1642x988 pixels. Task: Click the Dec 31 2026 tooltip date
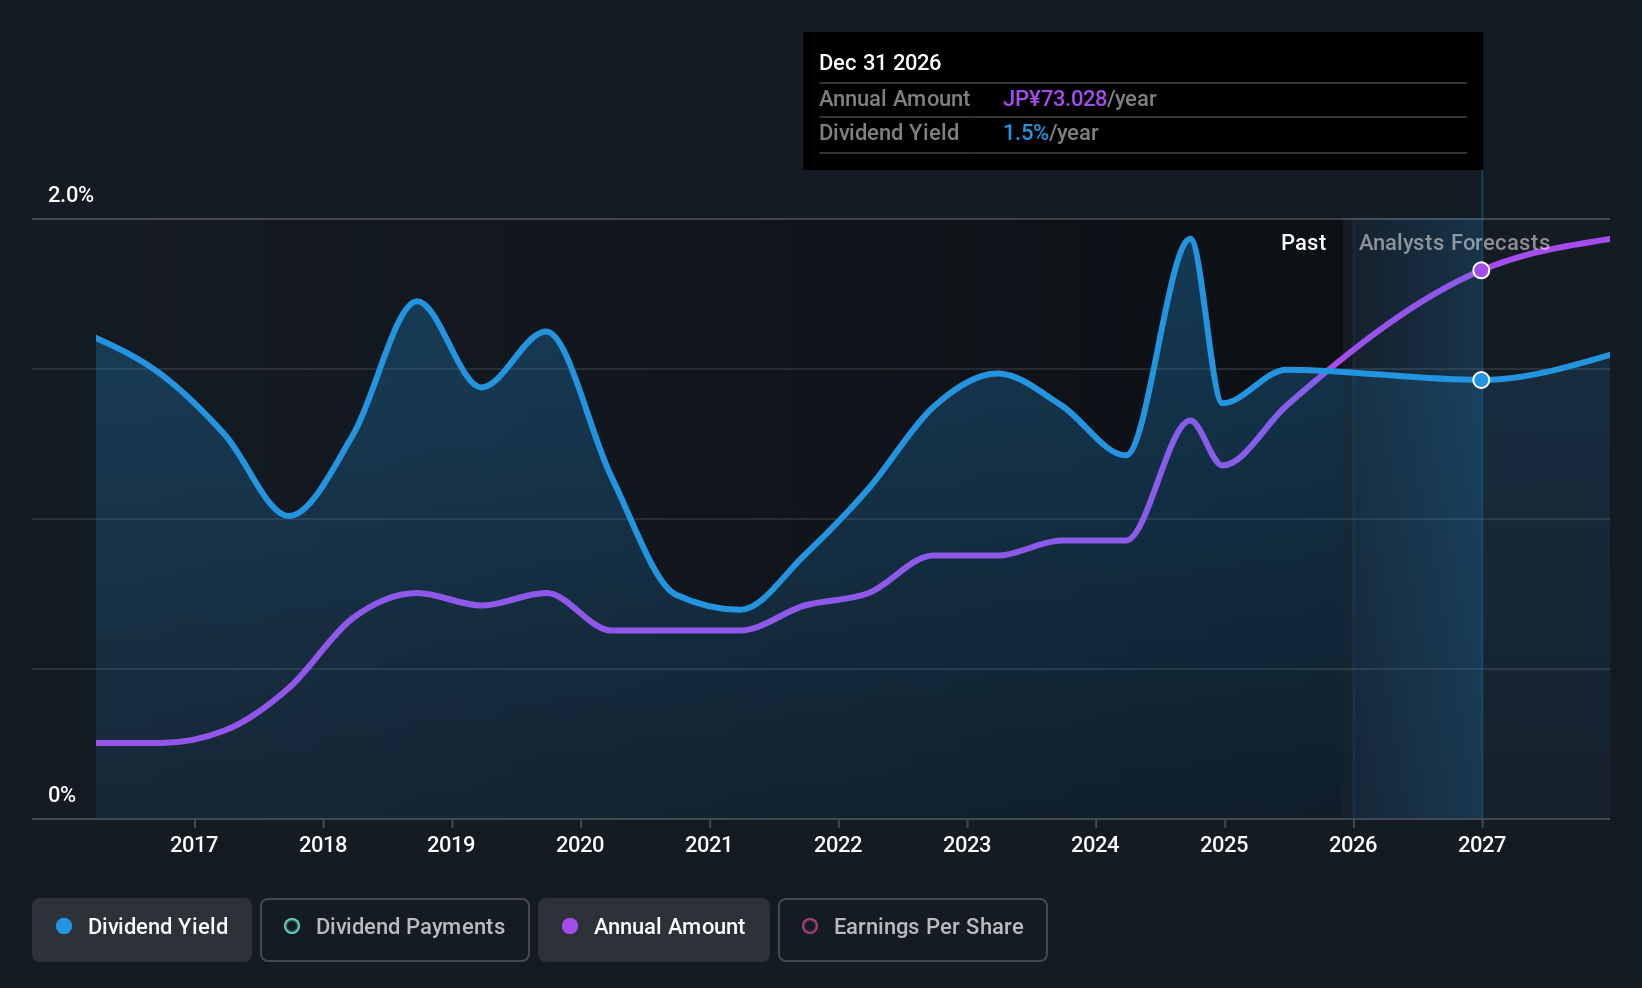point(880,63)
